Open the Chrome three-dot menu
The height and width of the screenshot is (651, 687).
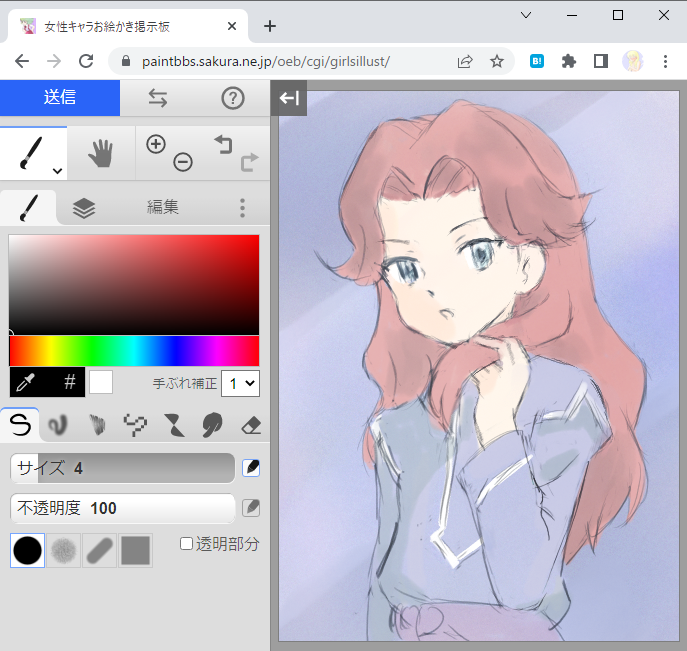(x=665, y=61)
